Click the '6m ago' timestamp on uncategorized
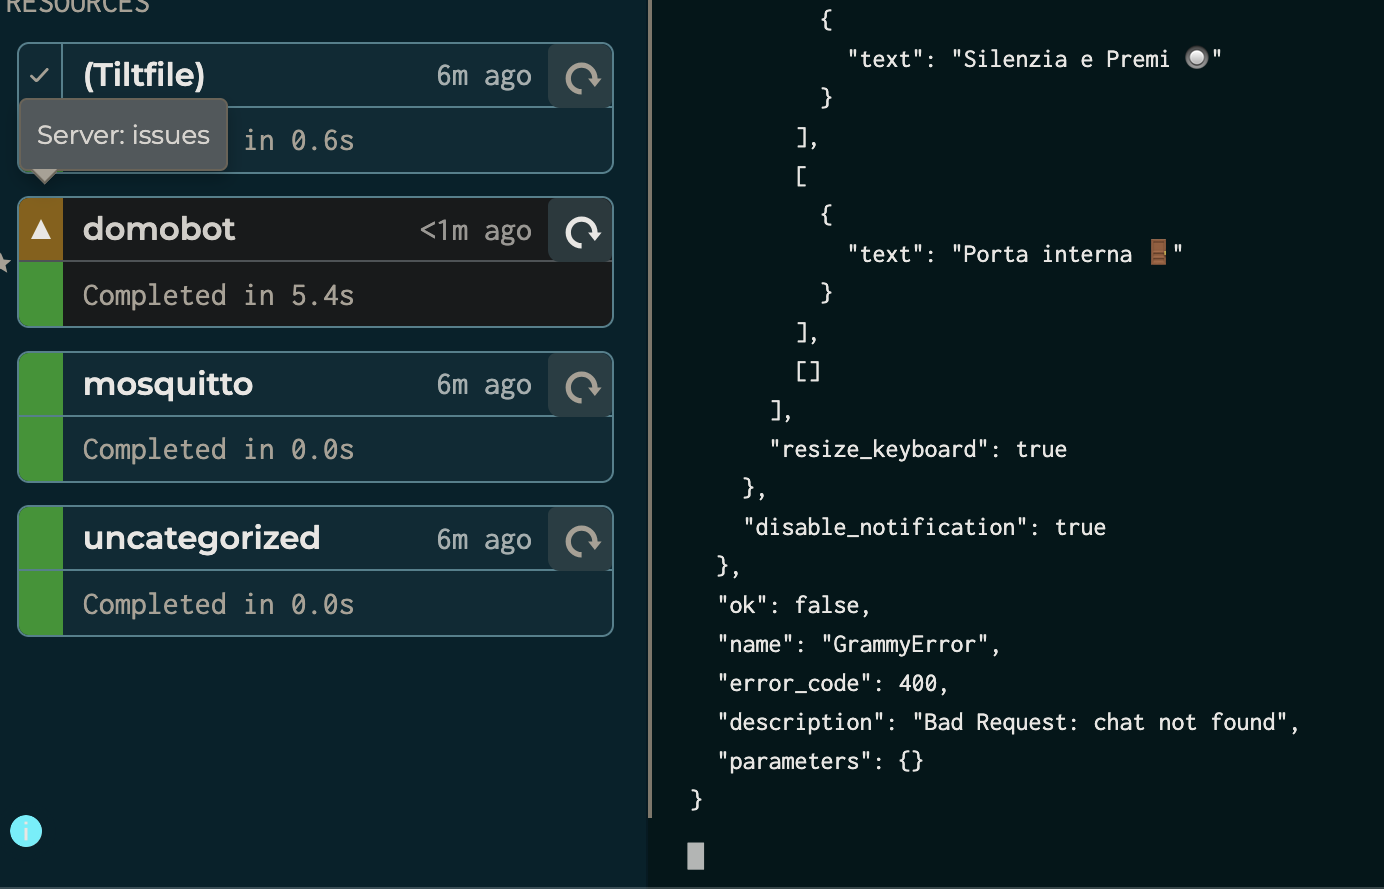The height and width of the screenshot is (889, 1384). point(484,540)
